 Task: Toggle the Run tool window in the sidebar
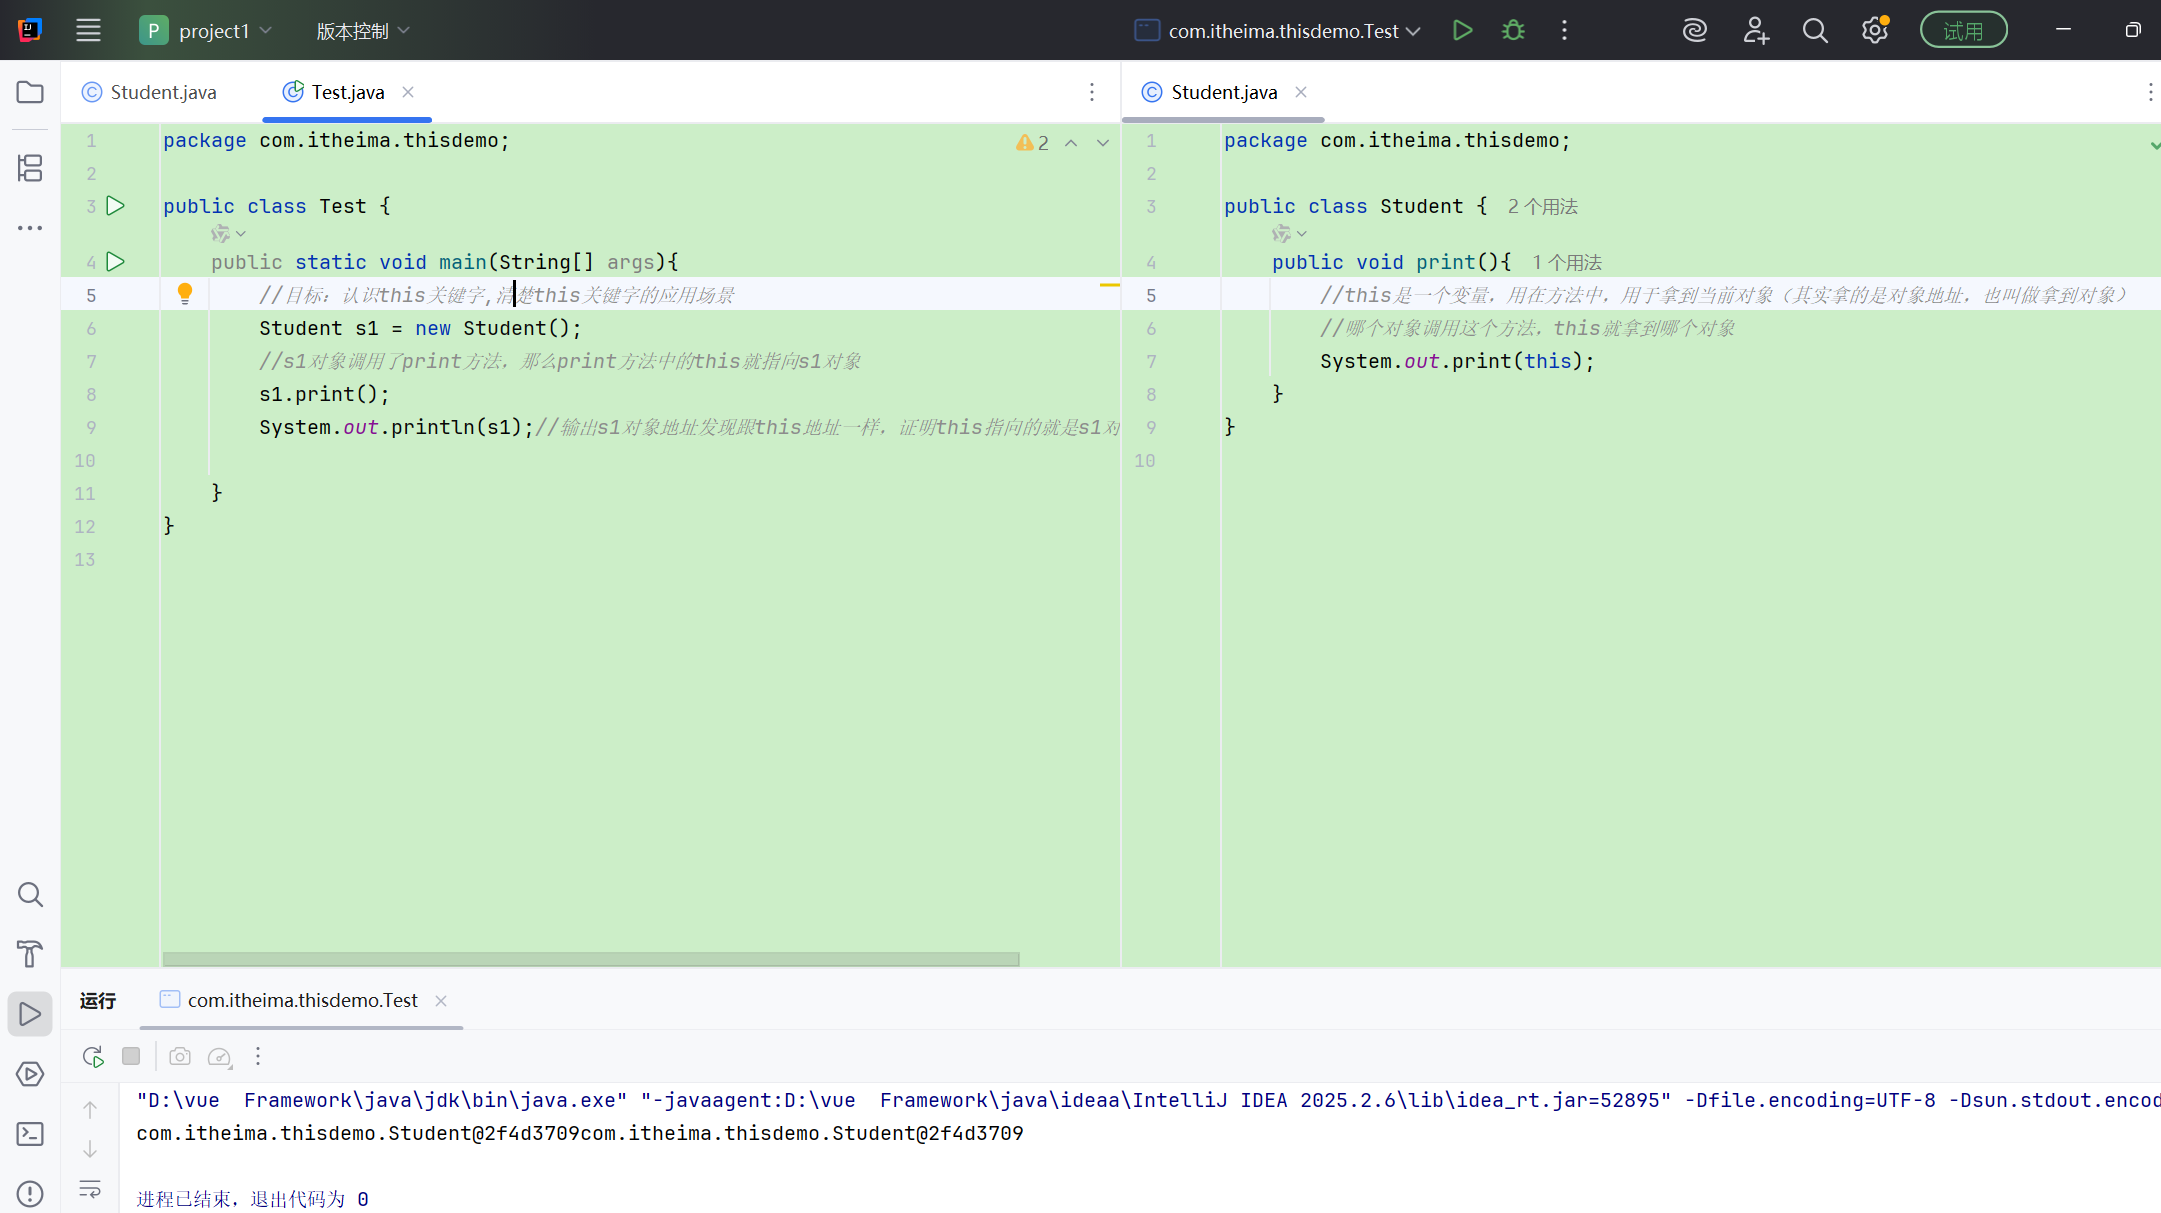tap(30, 1014)
